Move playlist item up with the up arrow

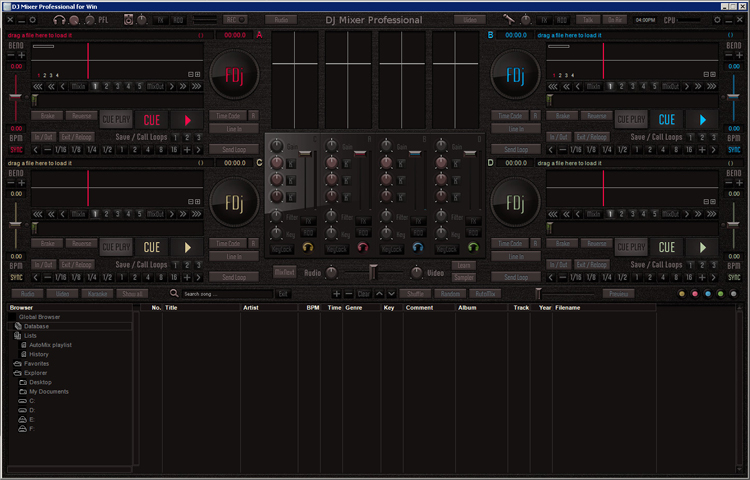[379, 294]
